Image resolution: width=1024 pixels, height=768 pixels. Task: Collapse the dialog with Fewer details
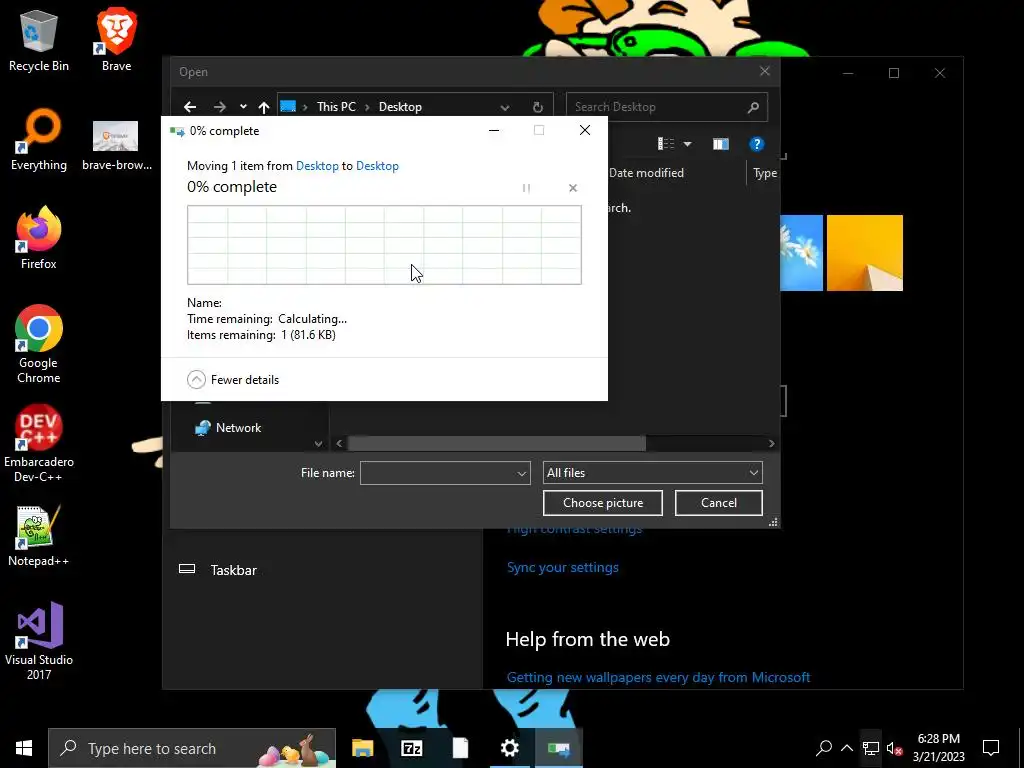pos(233,379)
